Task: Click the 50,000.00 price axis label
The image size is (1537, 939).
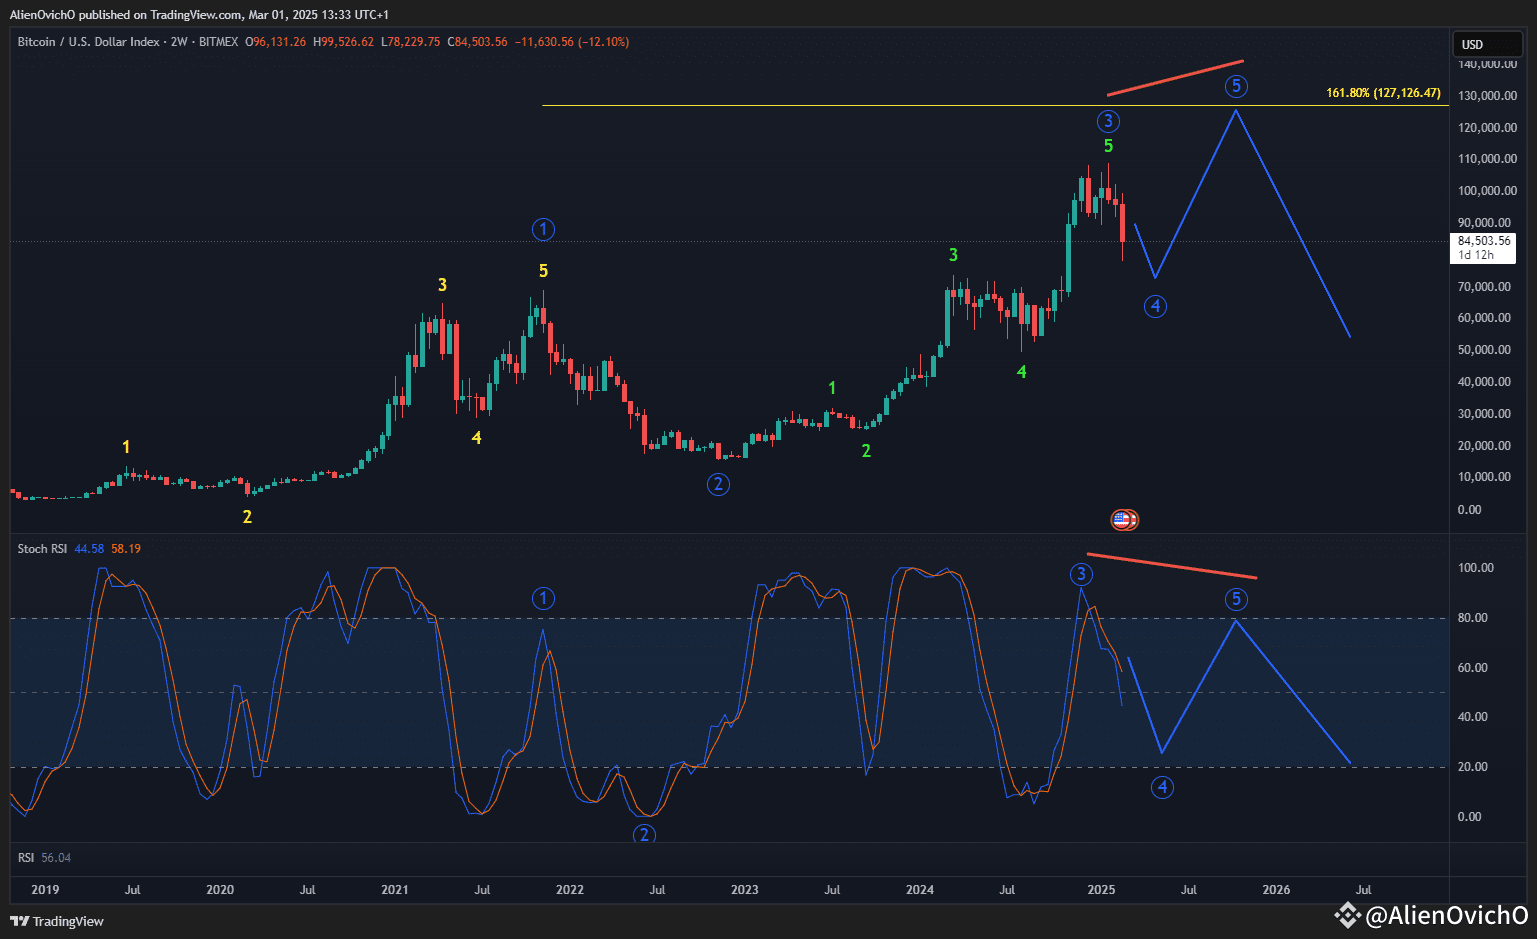Action: [1484, 350]
